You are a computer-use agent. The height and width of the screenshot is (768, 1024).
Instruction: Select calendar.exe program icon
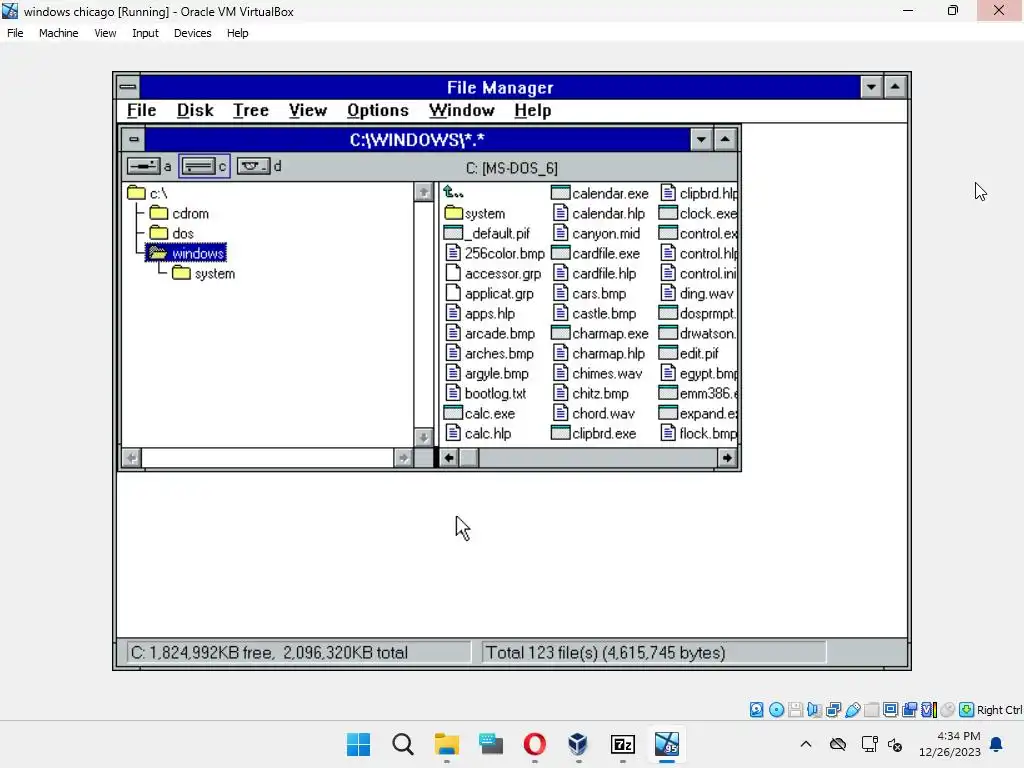[560, 193]
